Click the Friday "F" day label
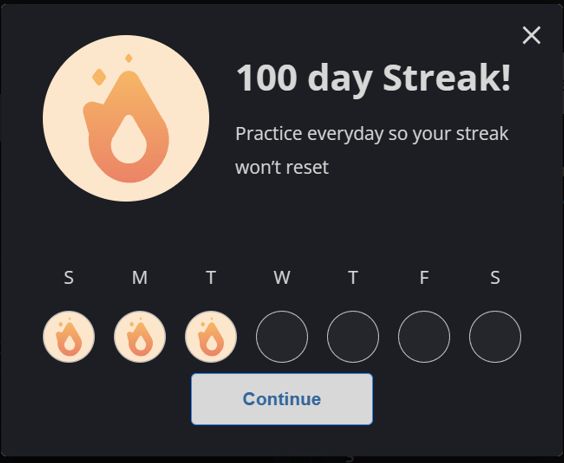 424,277
